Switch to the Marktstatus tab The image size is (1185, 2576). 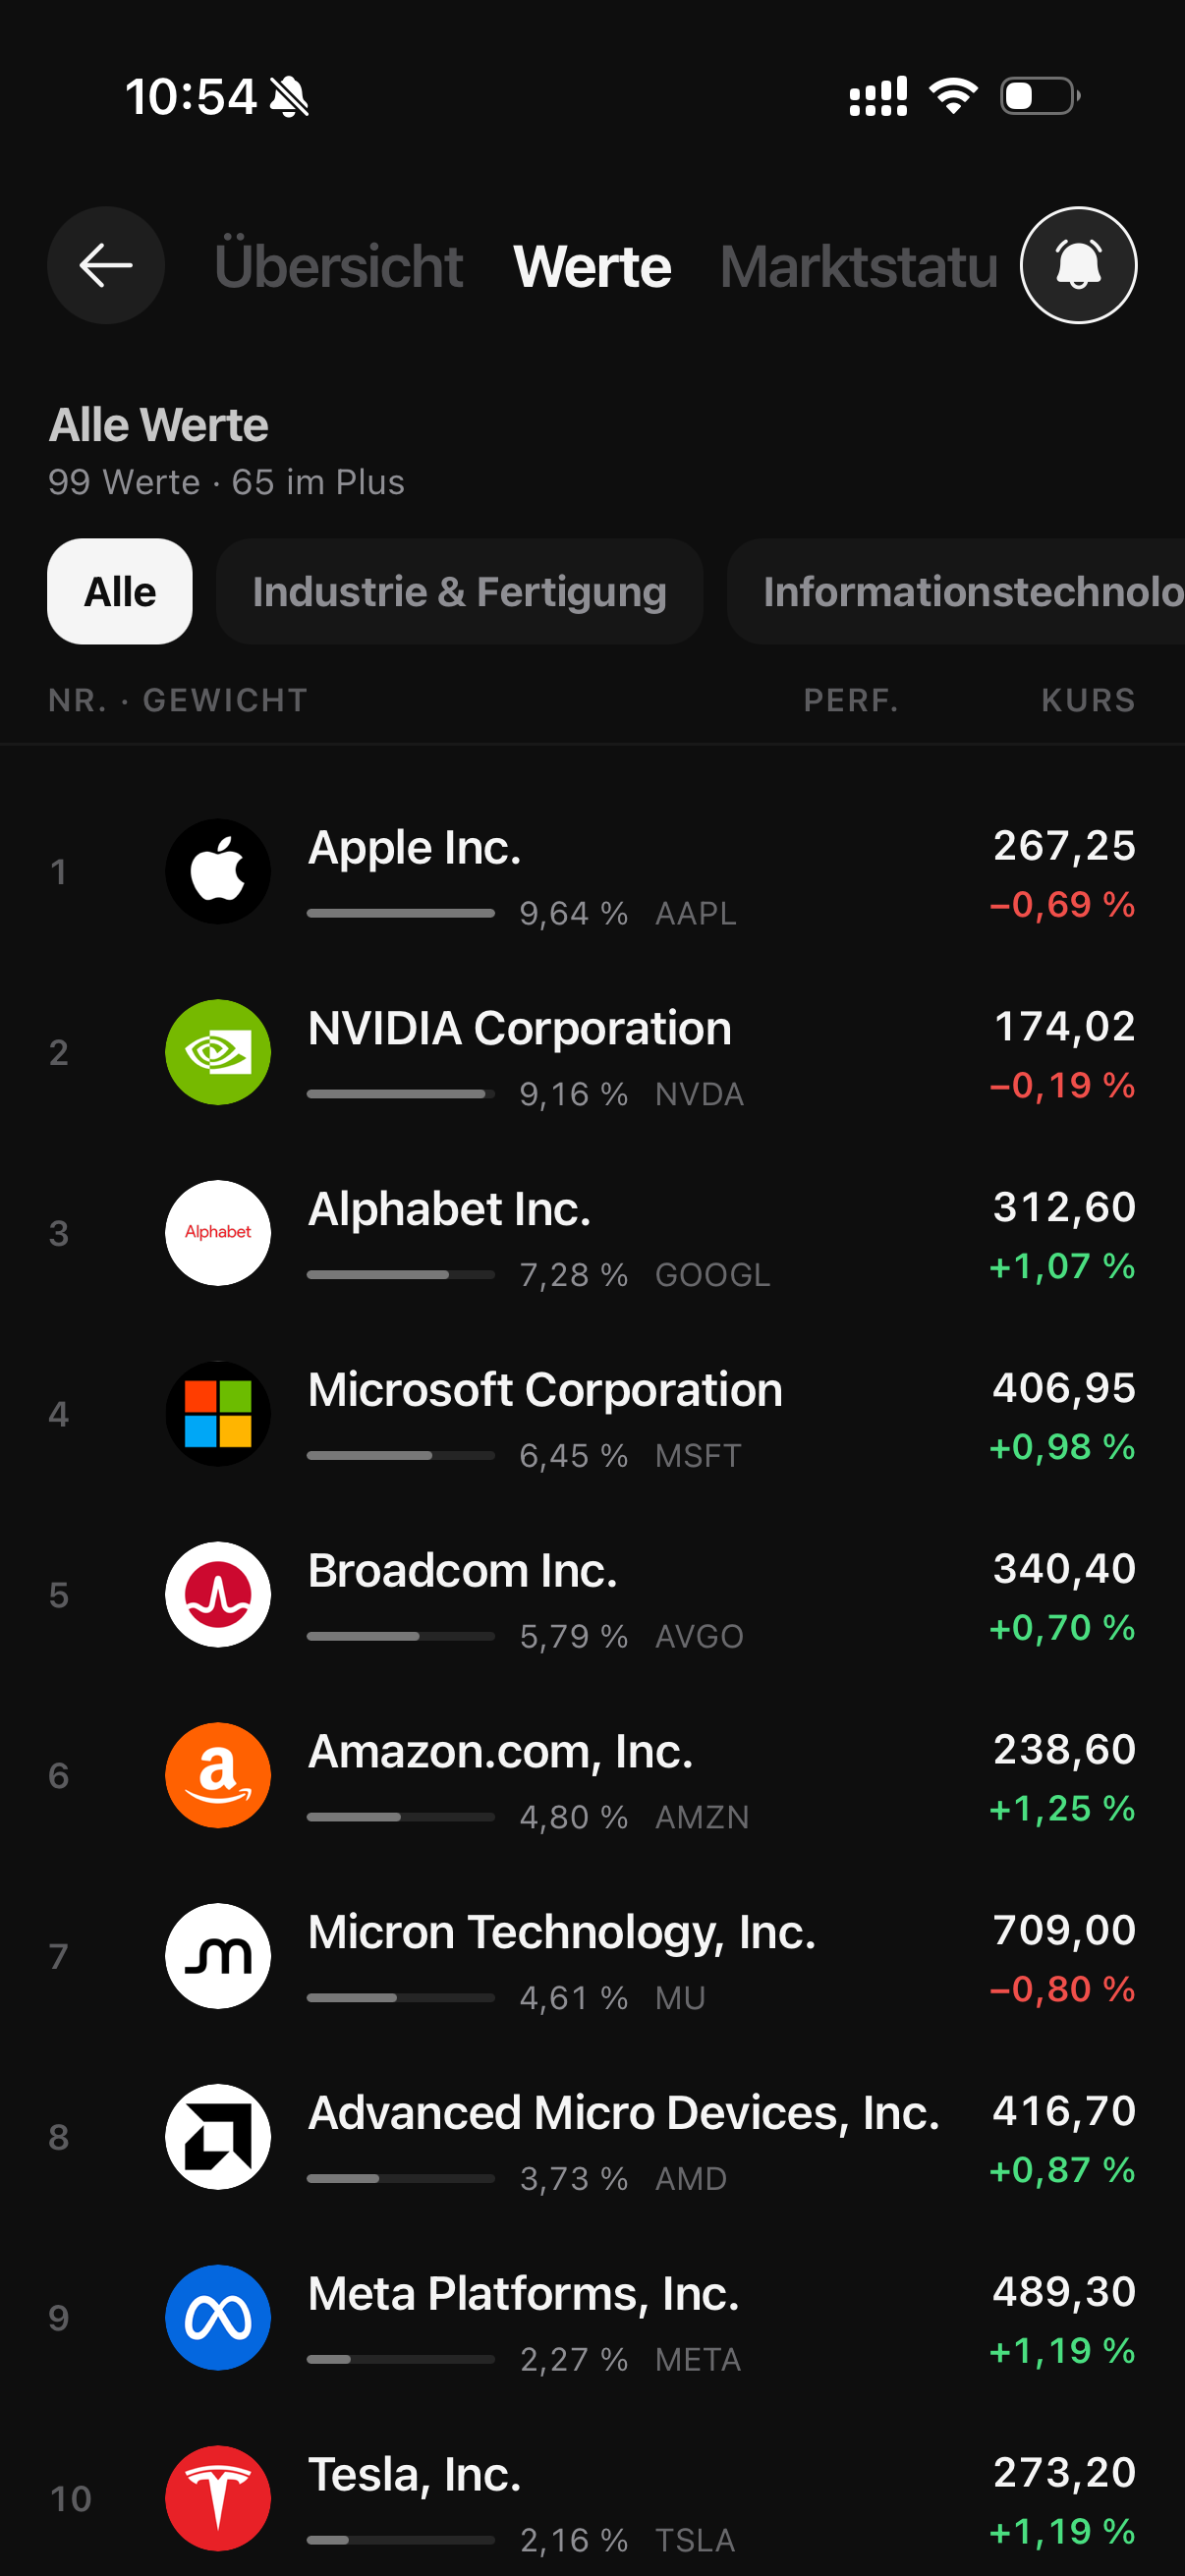[859, 266]
